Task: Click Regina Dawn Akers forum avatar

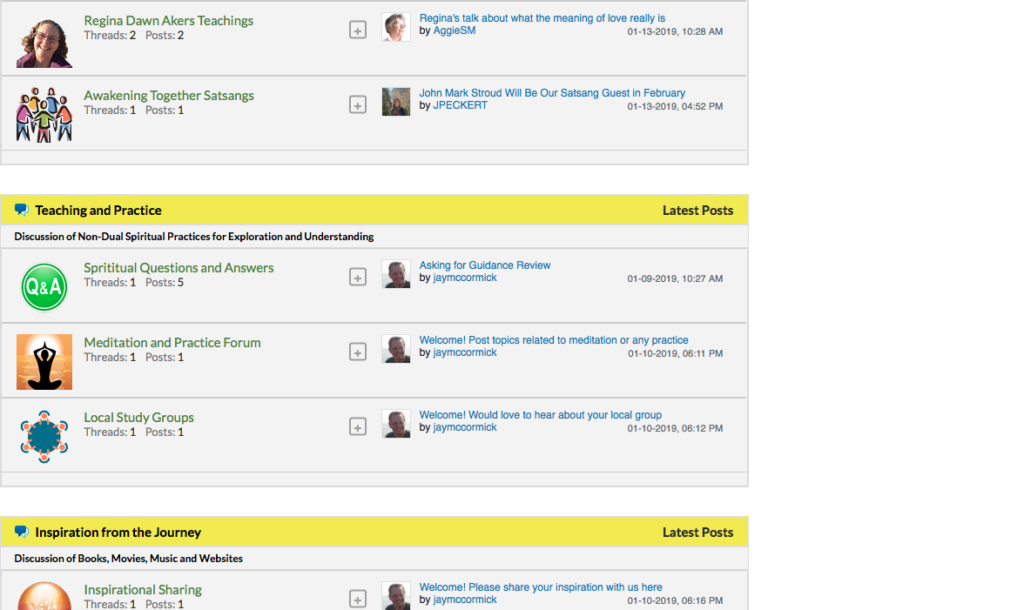Action: (x=44, y=41)
